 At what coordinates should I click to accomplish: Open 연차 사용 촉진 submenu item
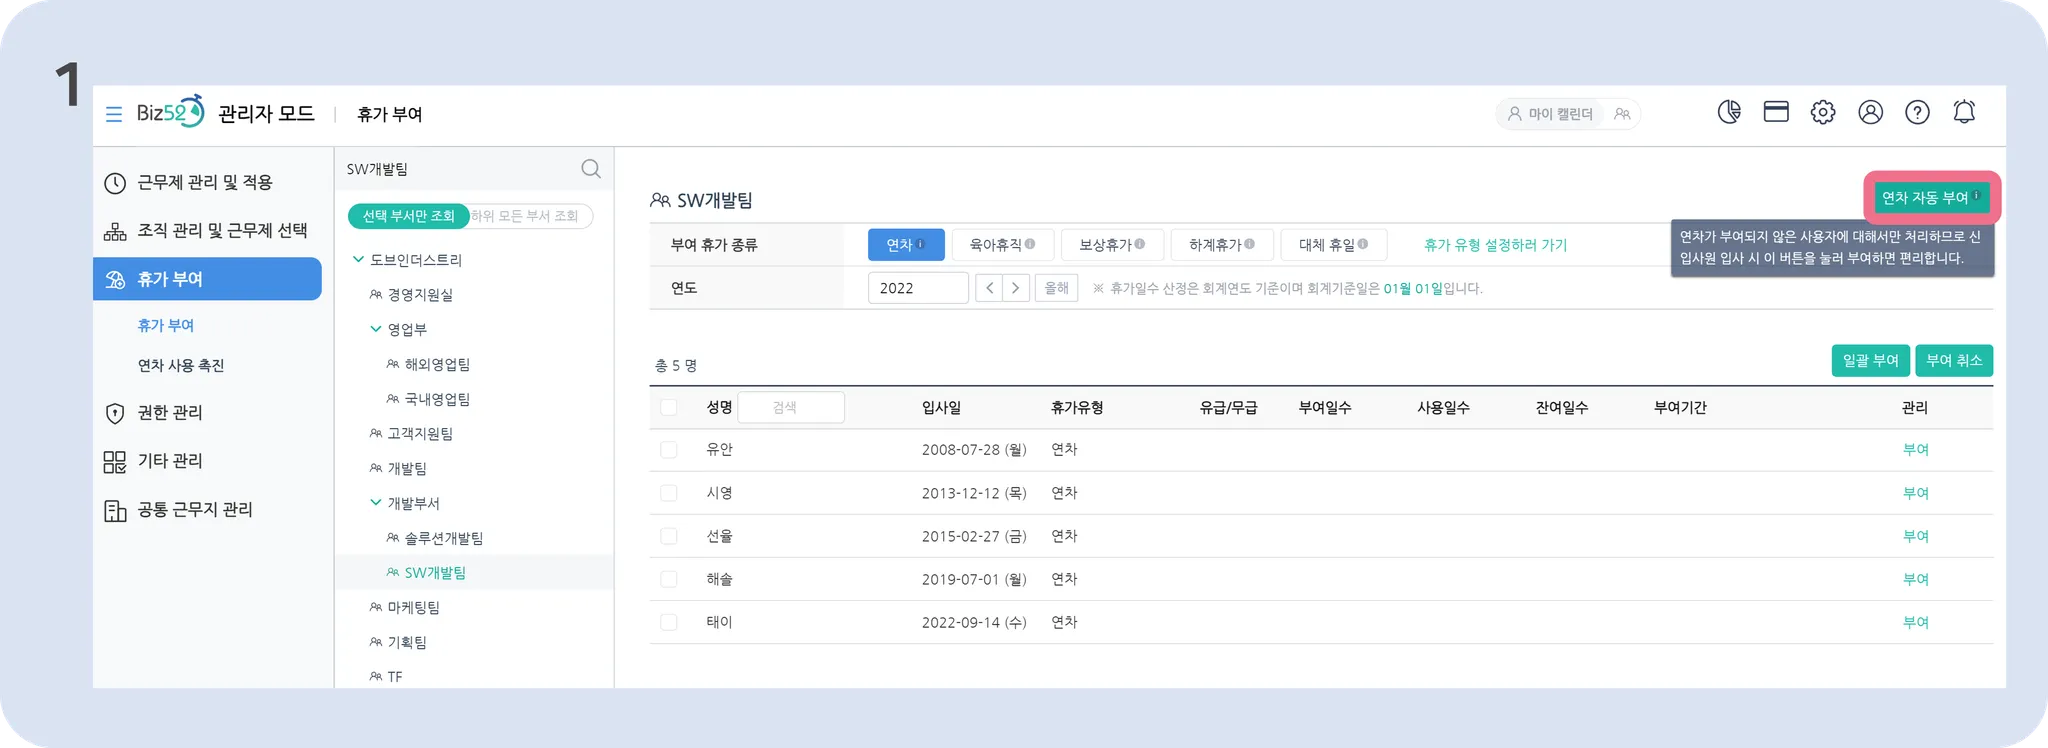point(181,365)
